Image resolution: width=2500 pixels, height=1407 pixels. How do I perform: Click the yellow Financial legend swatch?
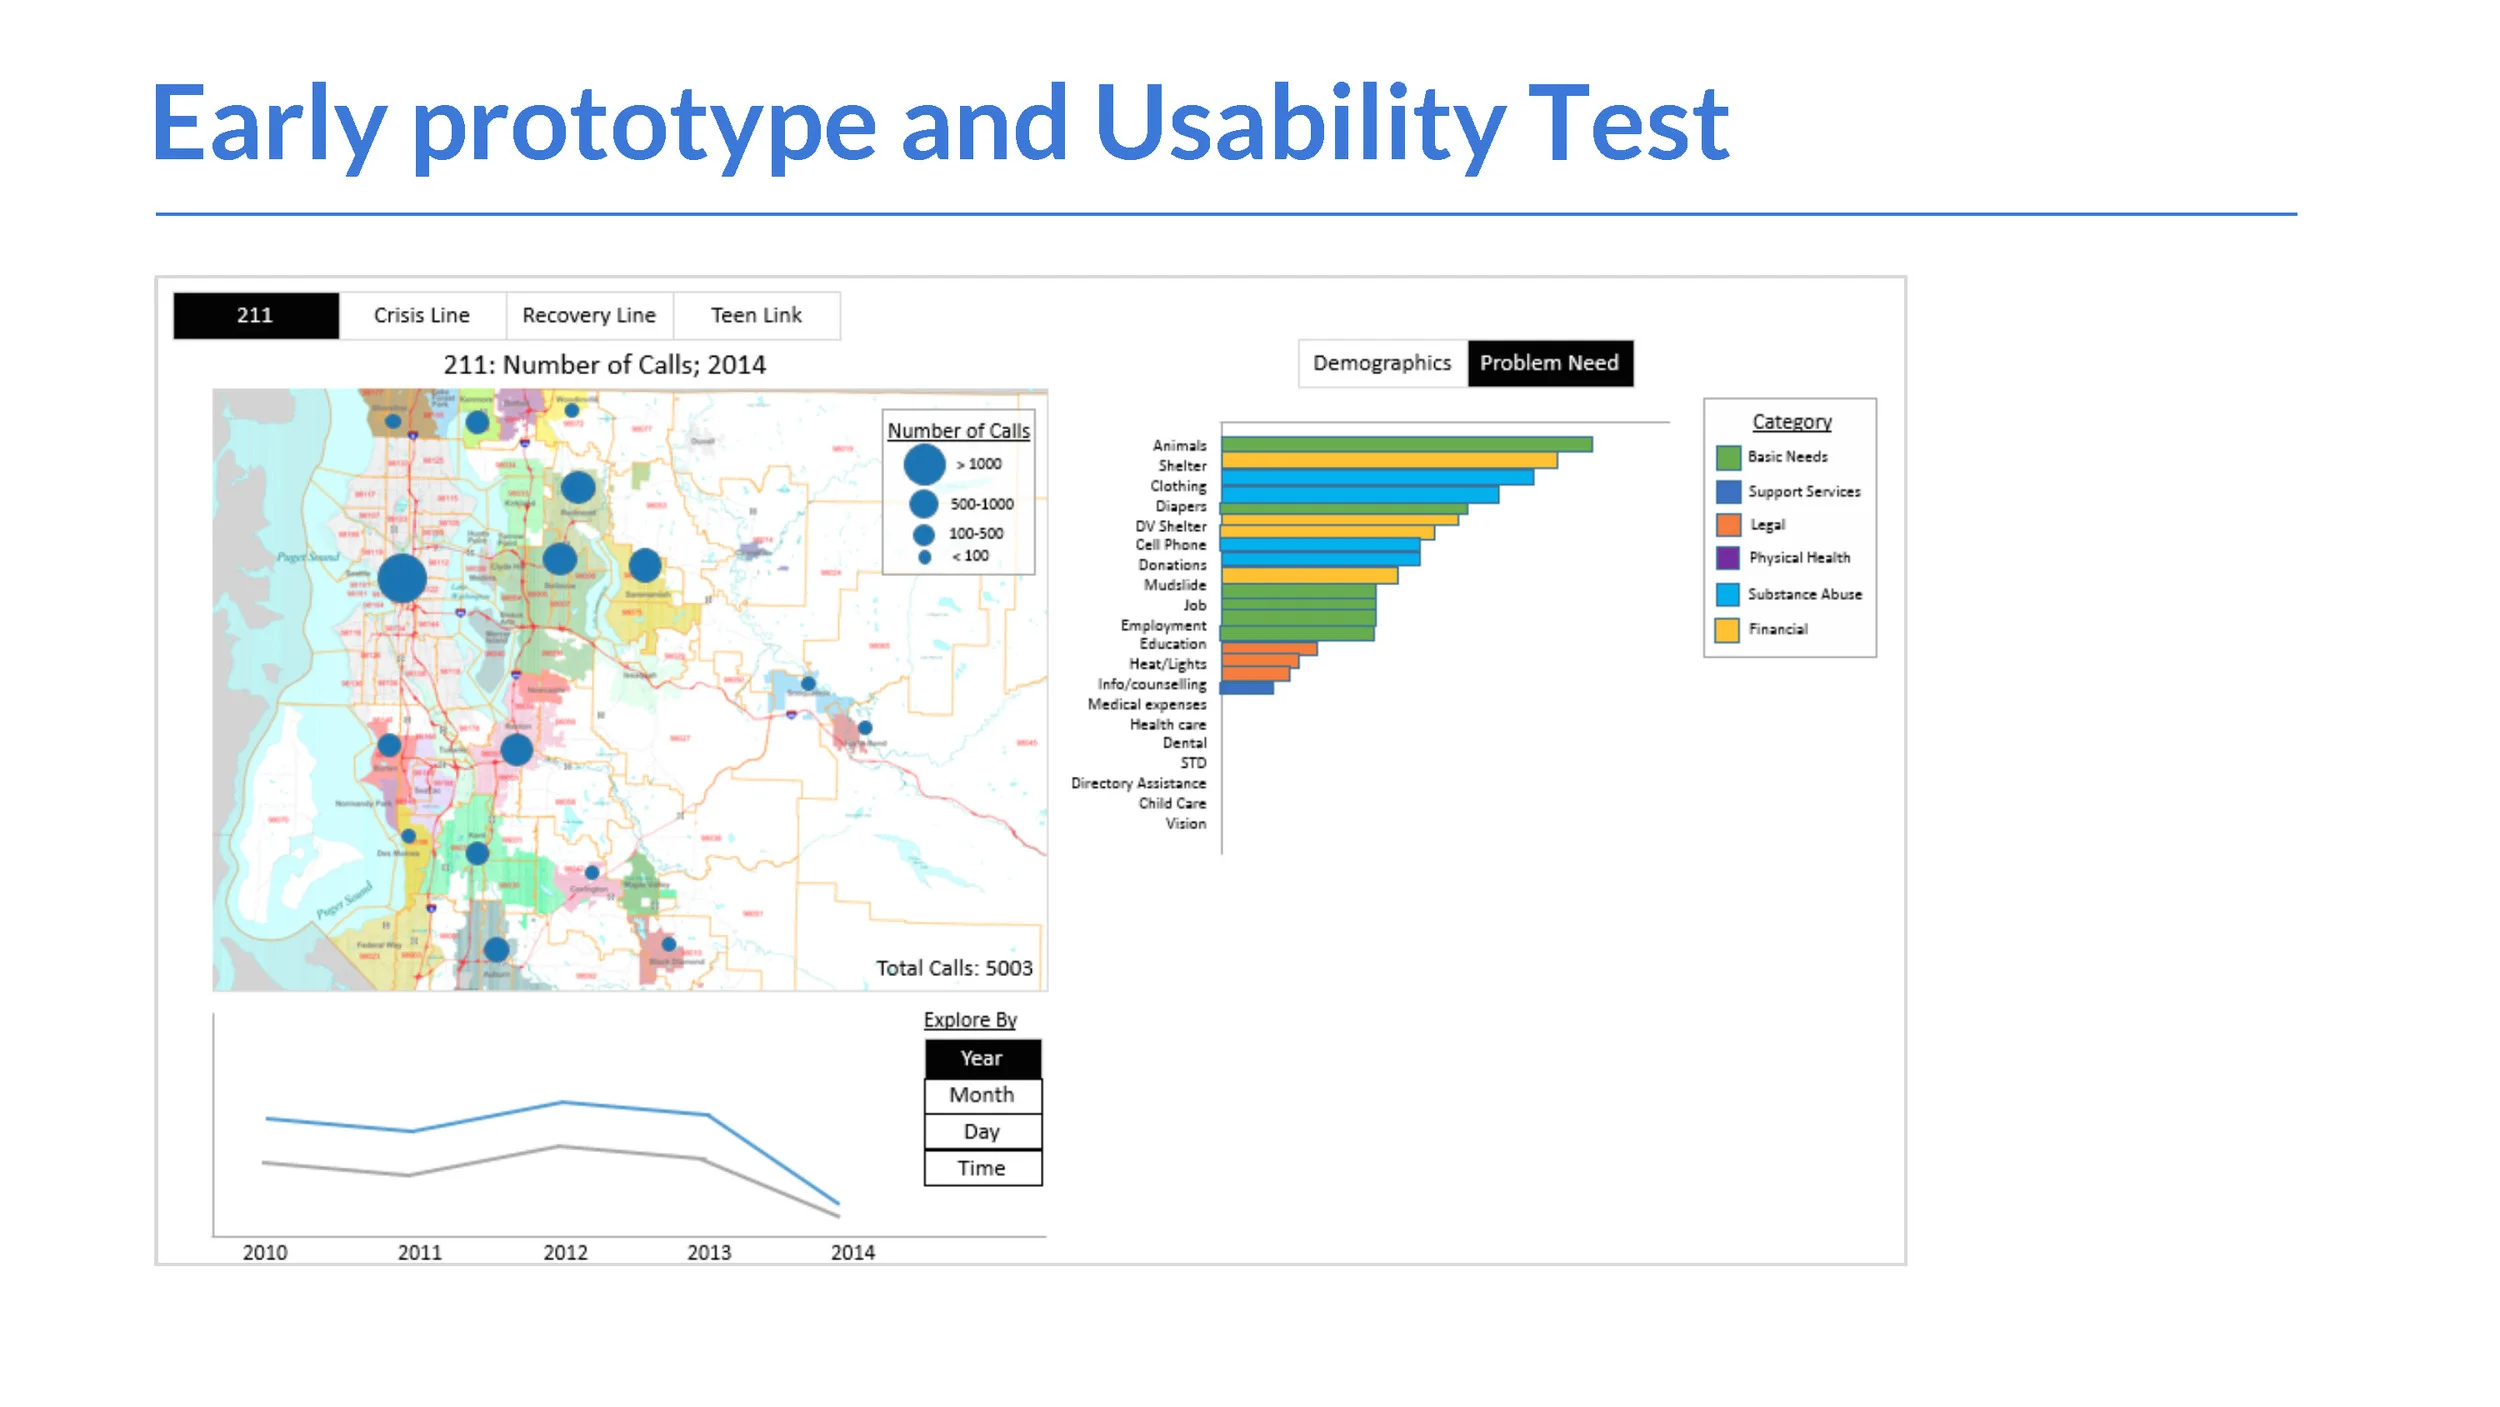pos(1727,630)
